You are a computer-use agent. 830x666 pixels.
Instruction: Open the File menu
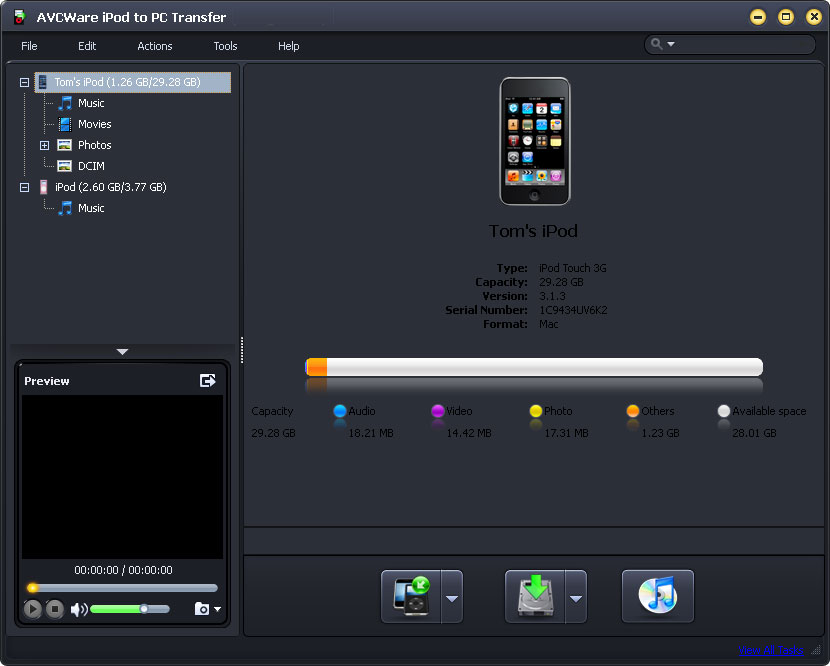(x=29, y=46)
